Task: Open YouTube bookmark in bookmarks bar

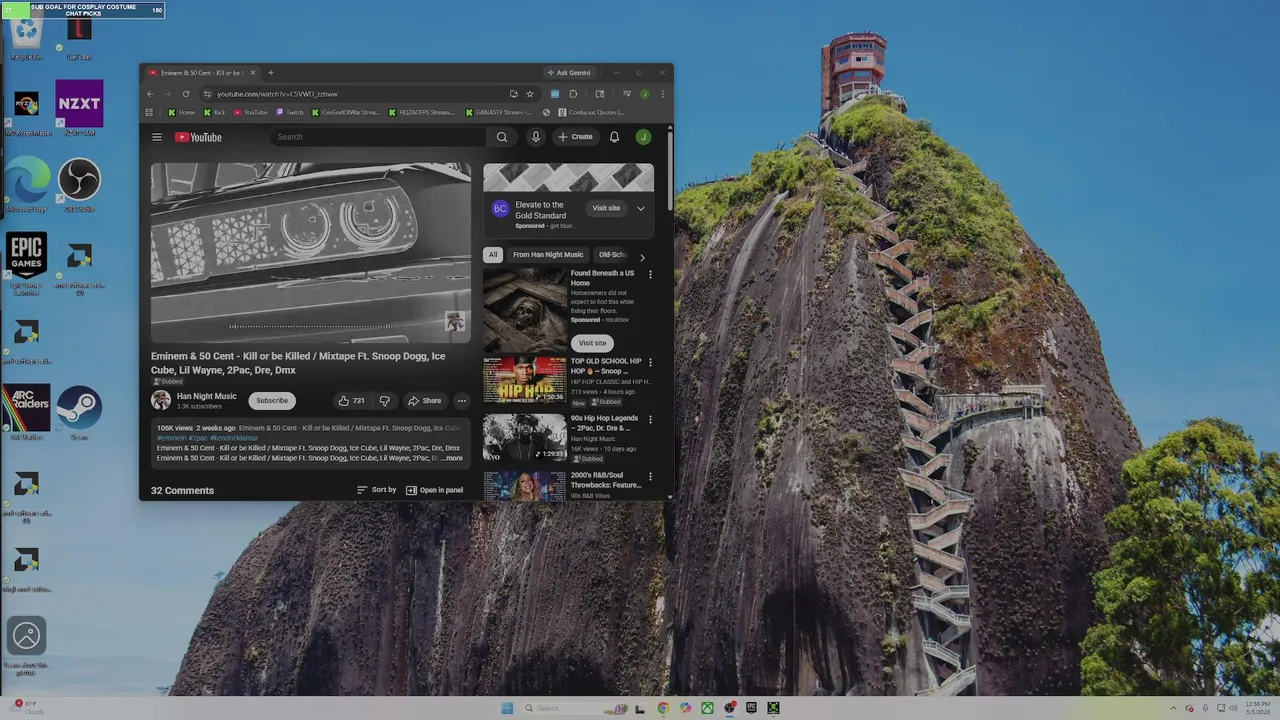Action: pyautogui.click(x=251, y=112)
